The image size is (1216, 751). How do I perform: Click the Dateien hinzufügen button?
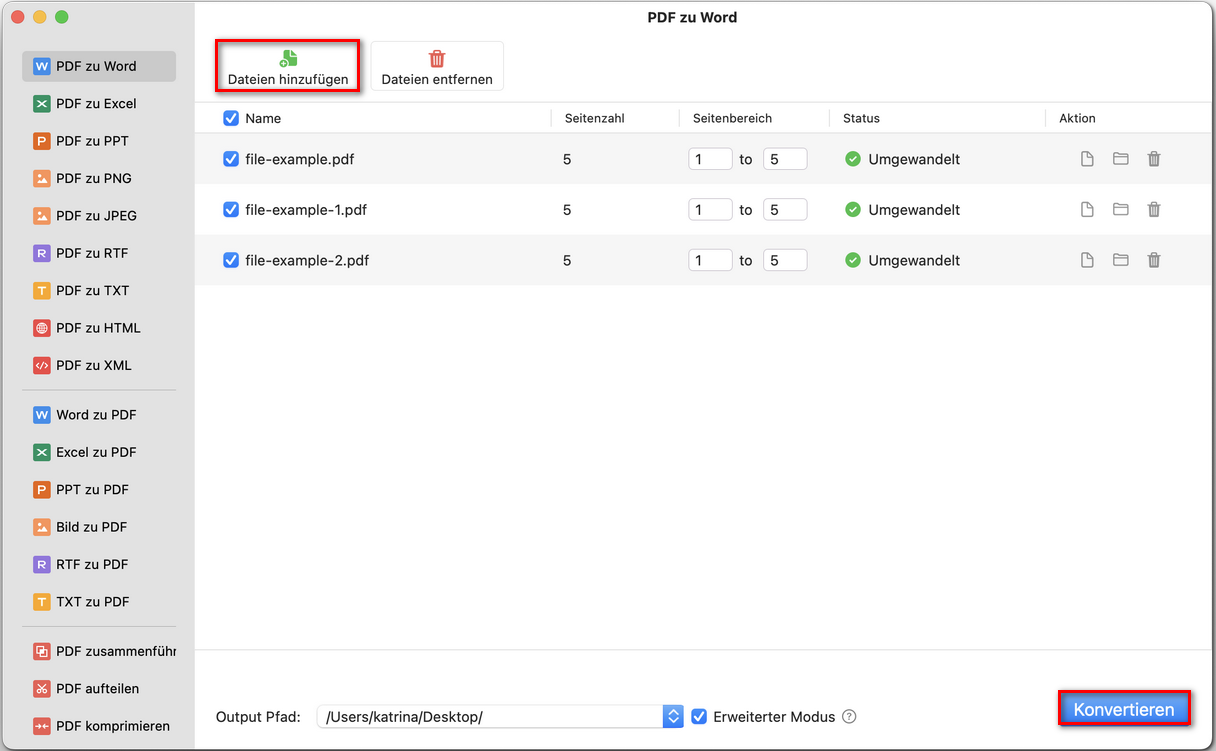pyautogui.click(x=288, y=67)
